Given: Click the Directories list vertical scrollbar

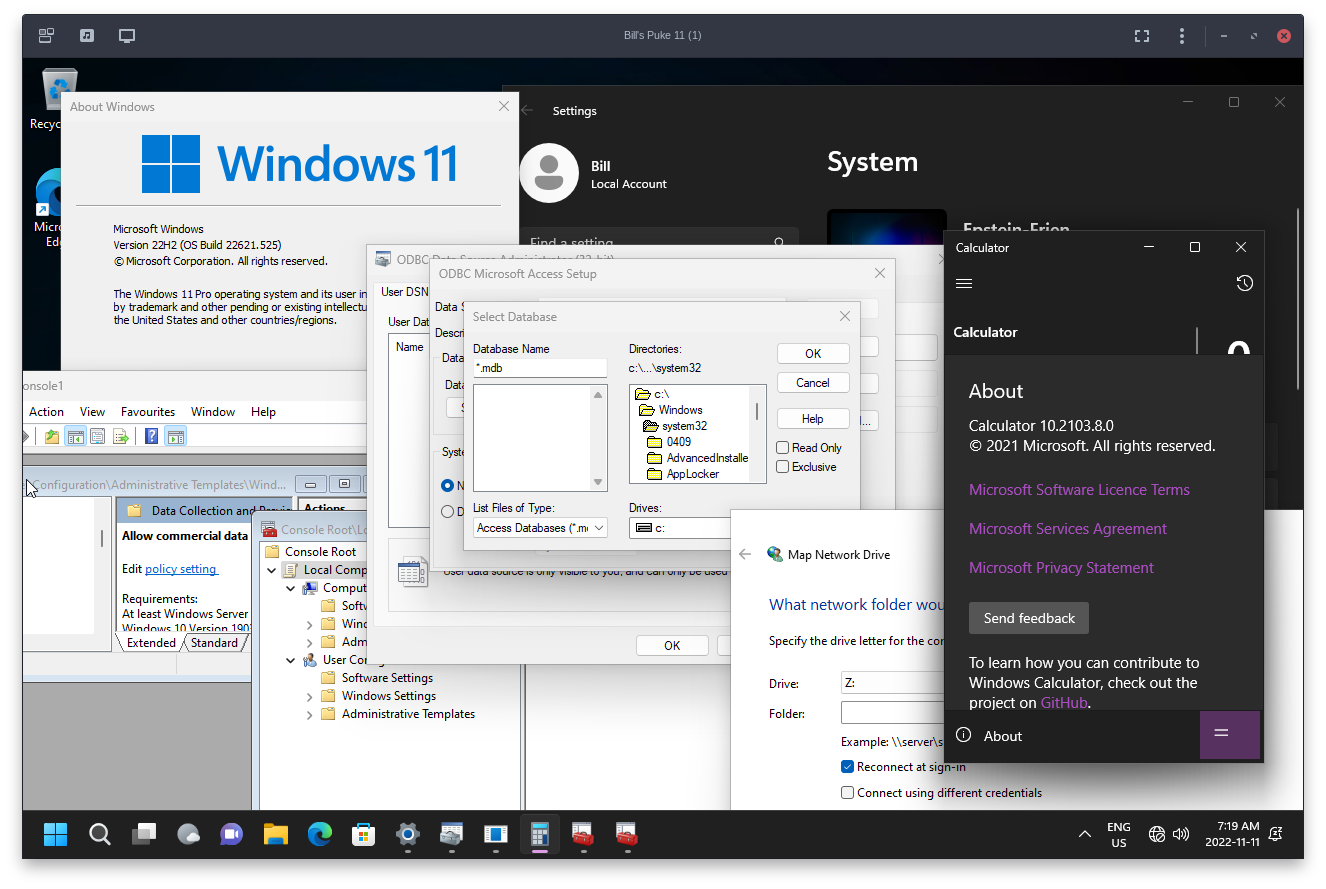Looking at the screenshot, I should coord(757,433).
